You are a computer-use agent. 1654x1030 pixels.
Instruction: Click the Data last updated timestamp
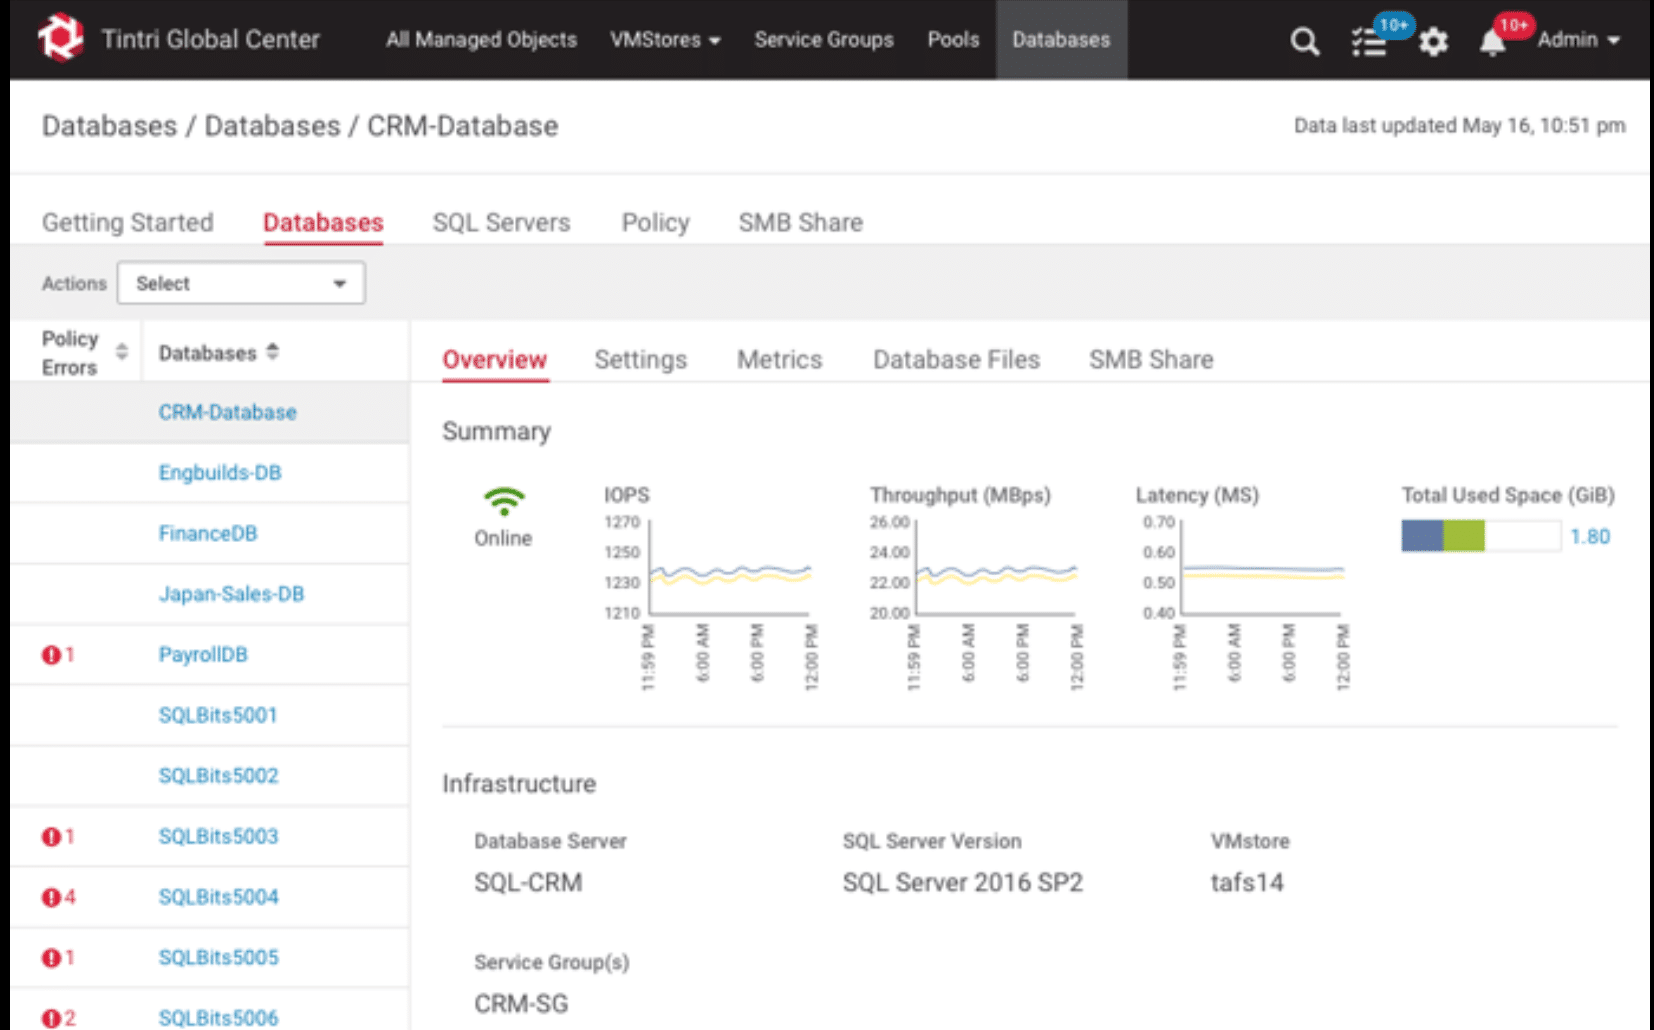coord(1460,126)
